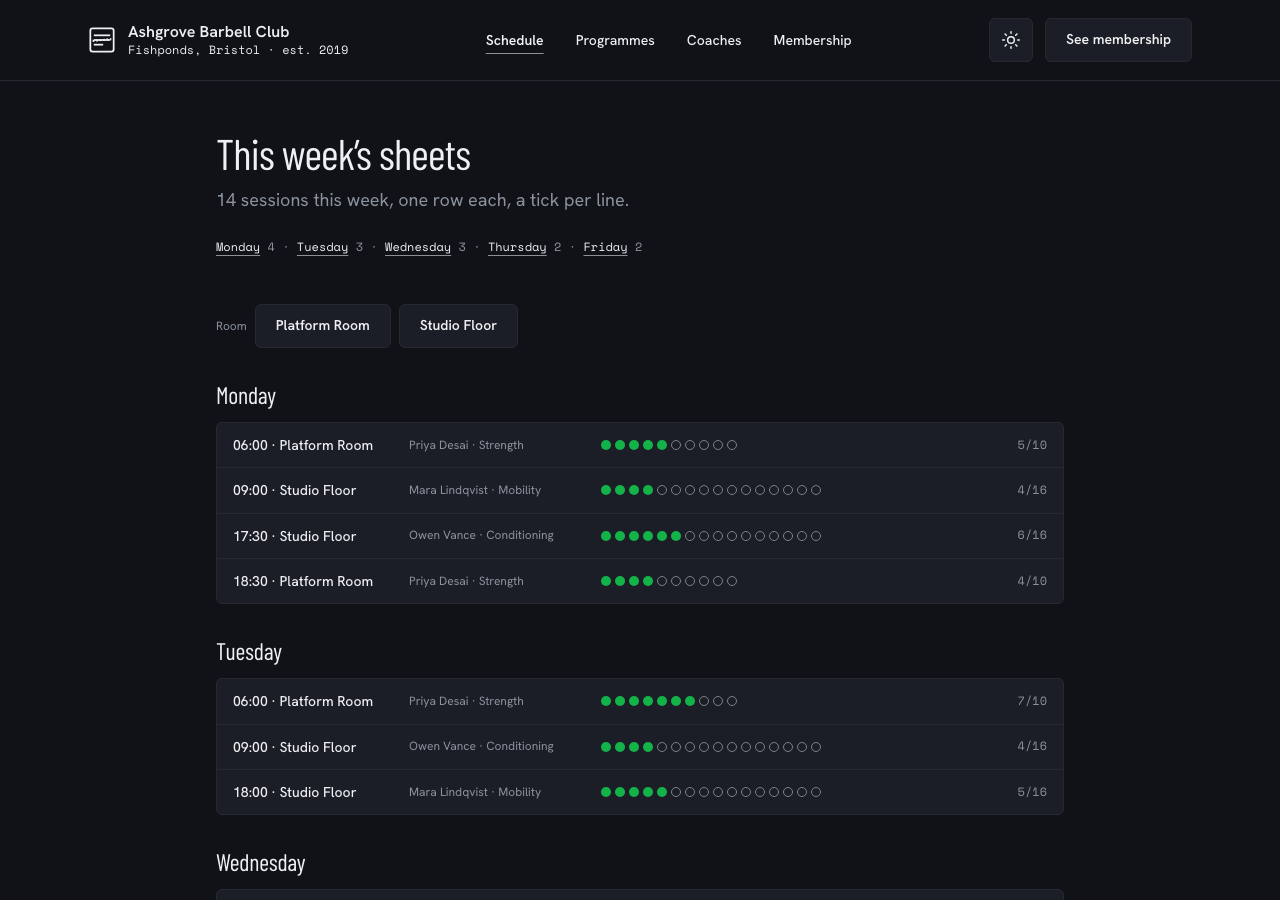Jump to the Wednesday anchor link
Screen dimensions: 1280x900
[x=418, y=247]
